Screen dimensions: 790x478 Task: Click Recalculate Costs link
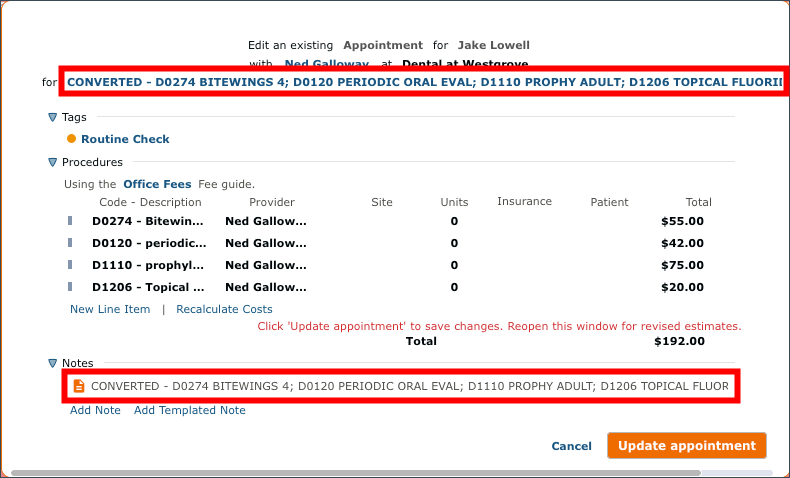[x=224, y=309]
